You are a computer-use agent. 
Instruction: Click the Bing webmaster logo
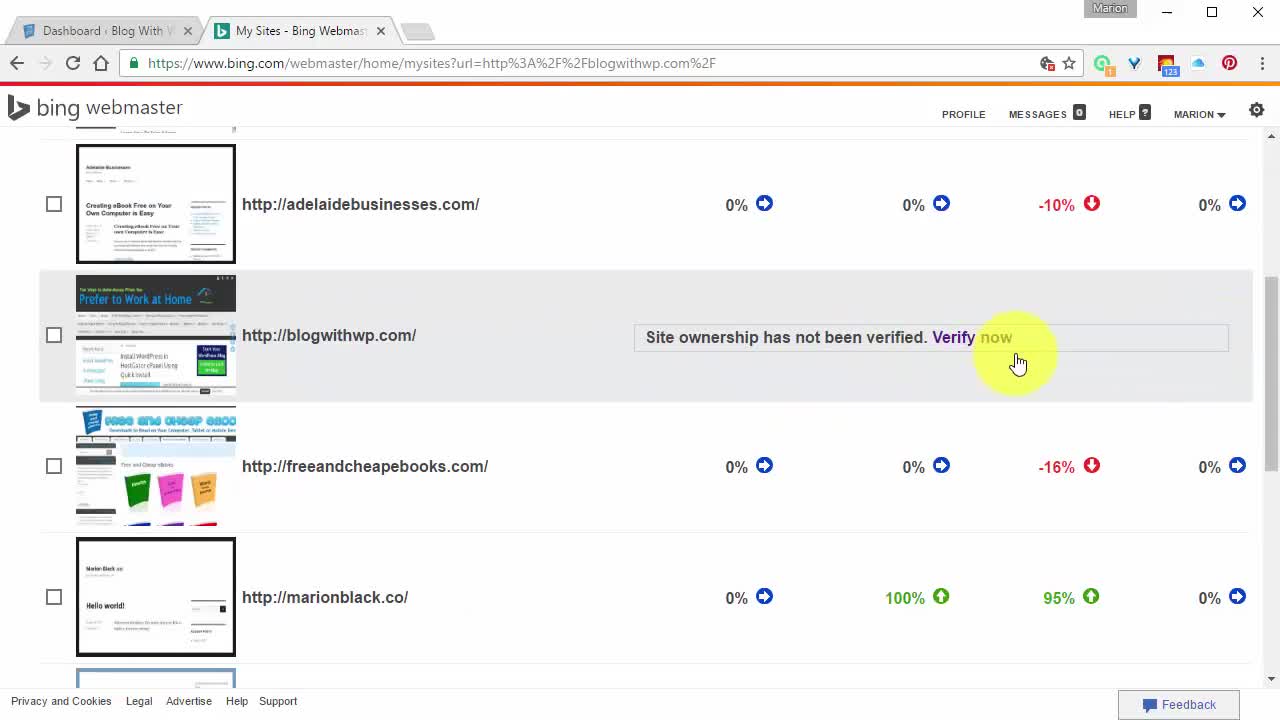(x=95, y=108)
